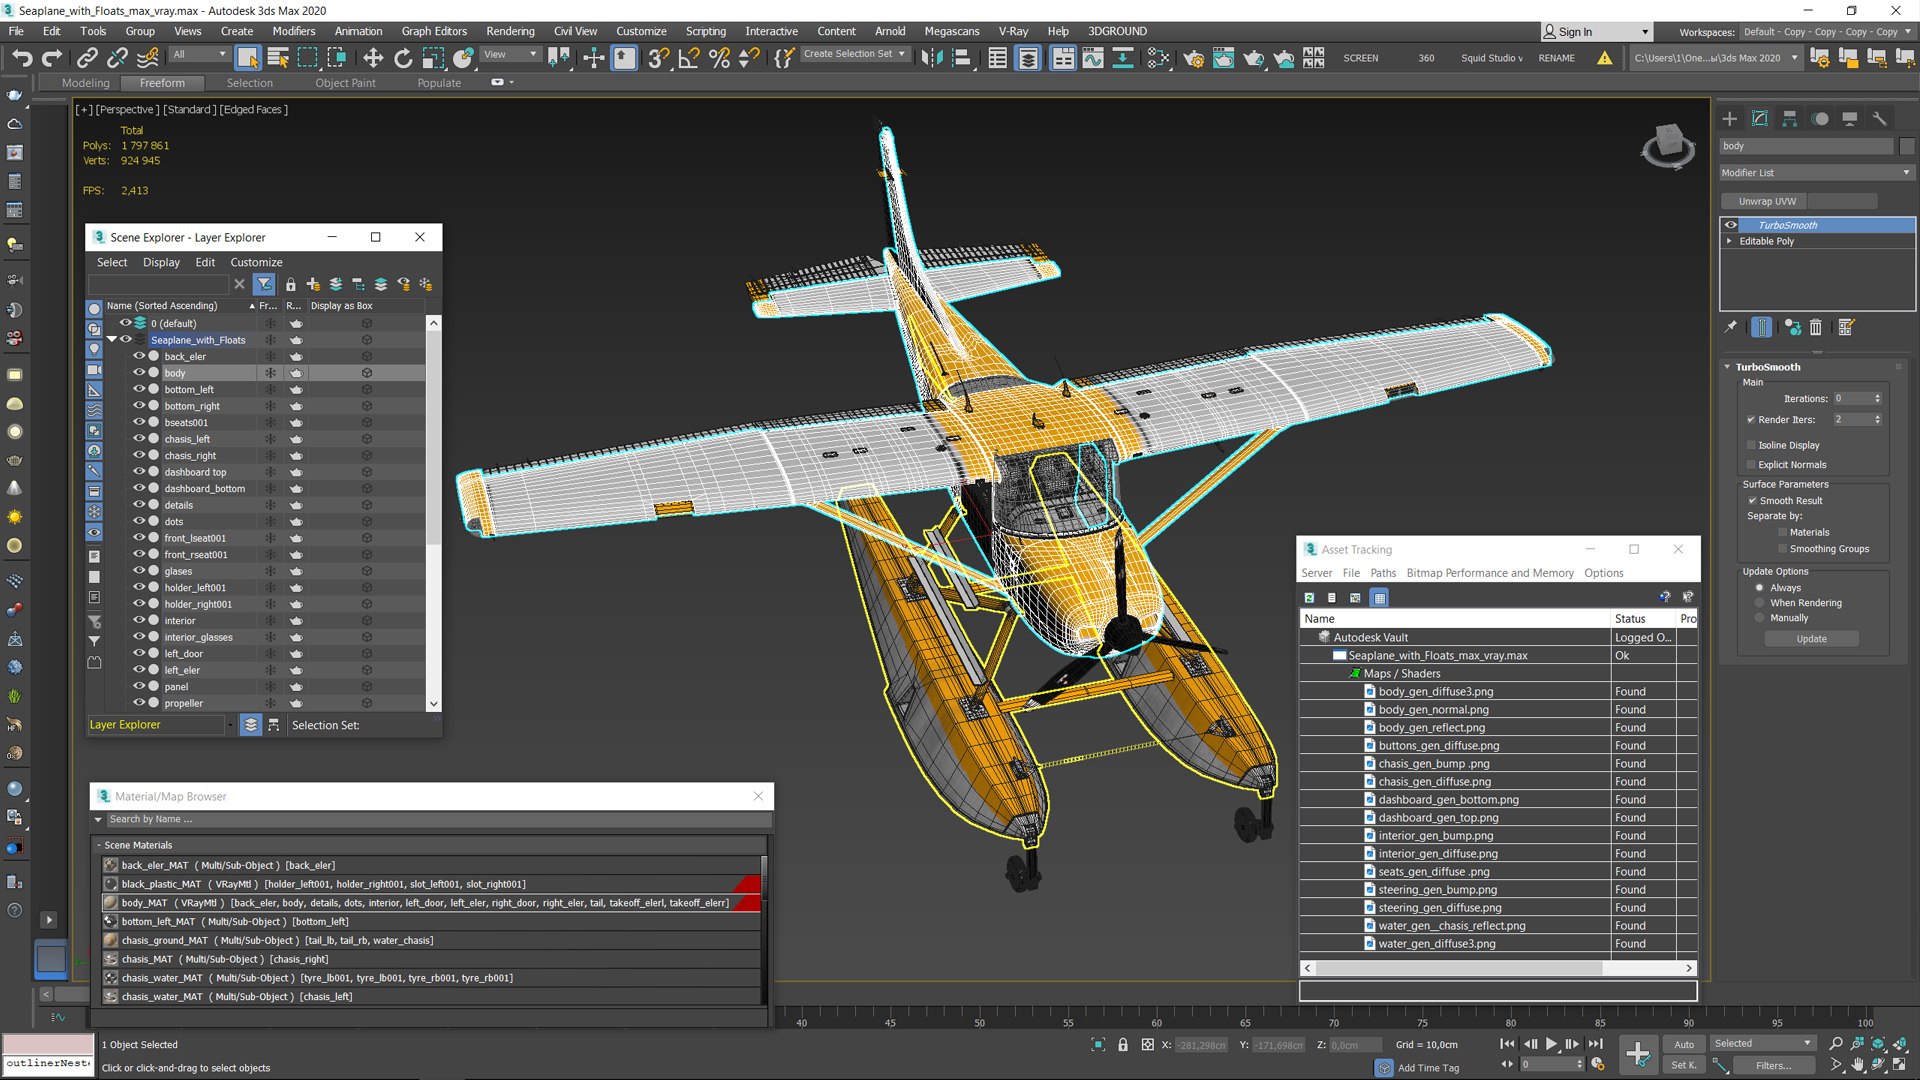Open the selection filter All dropdown

199,55
